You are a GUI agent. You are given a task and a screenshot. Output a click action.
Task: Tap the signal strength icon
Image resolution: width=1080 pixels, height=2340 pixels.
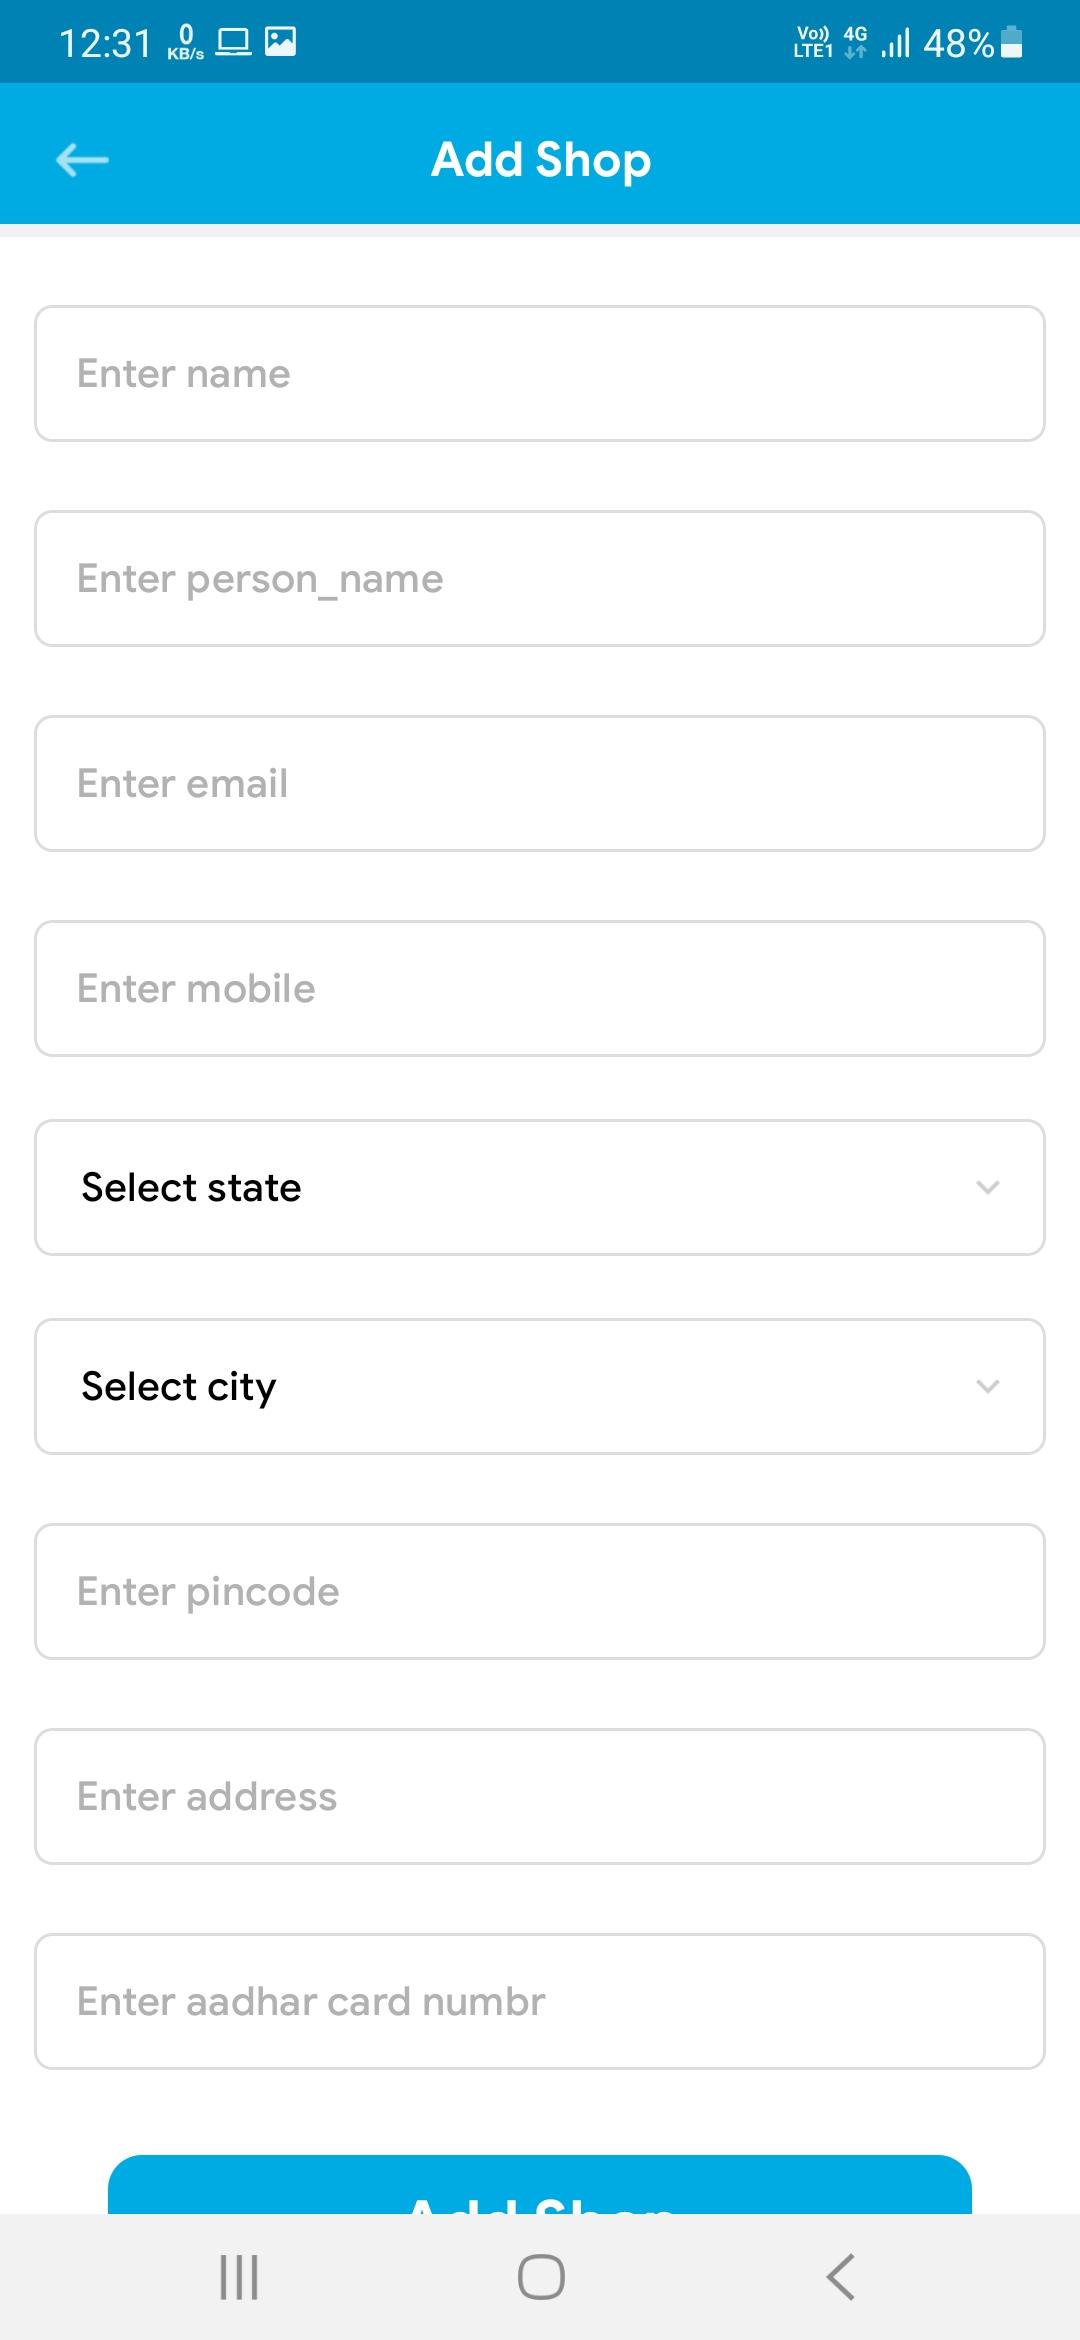896,43
